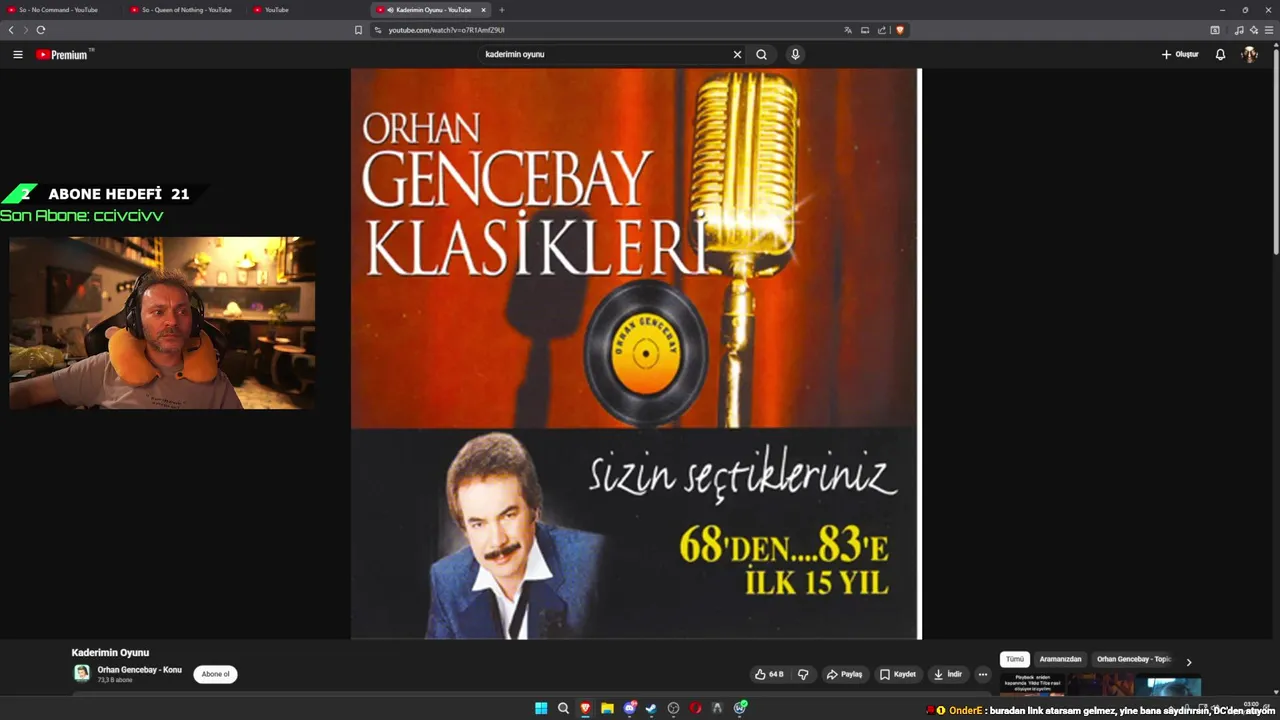Dislike the video

click(x=803, y=674)
